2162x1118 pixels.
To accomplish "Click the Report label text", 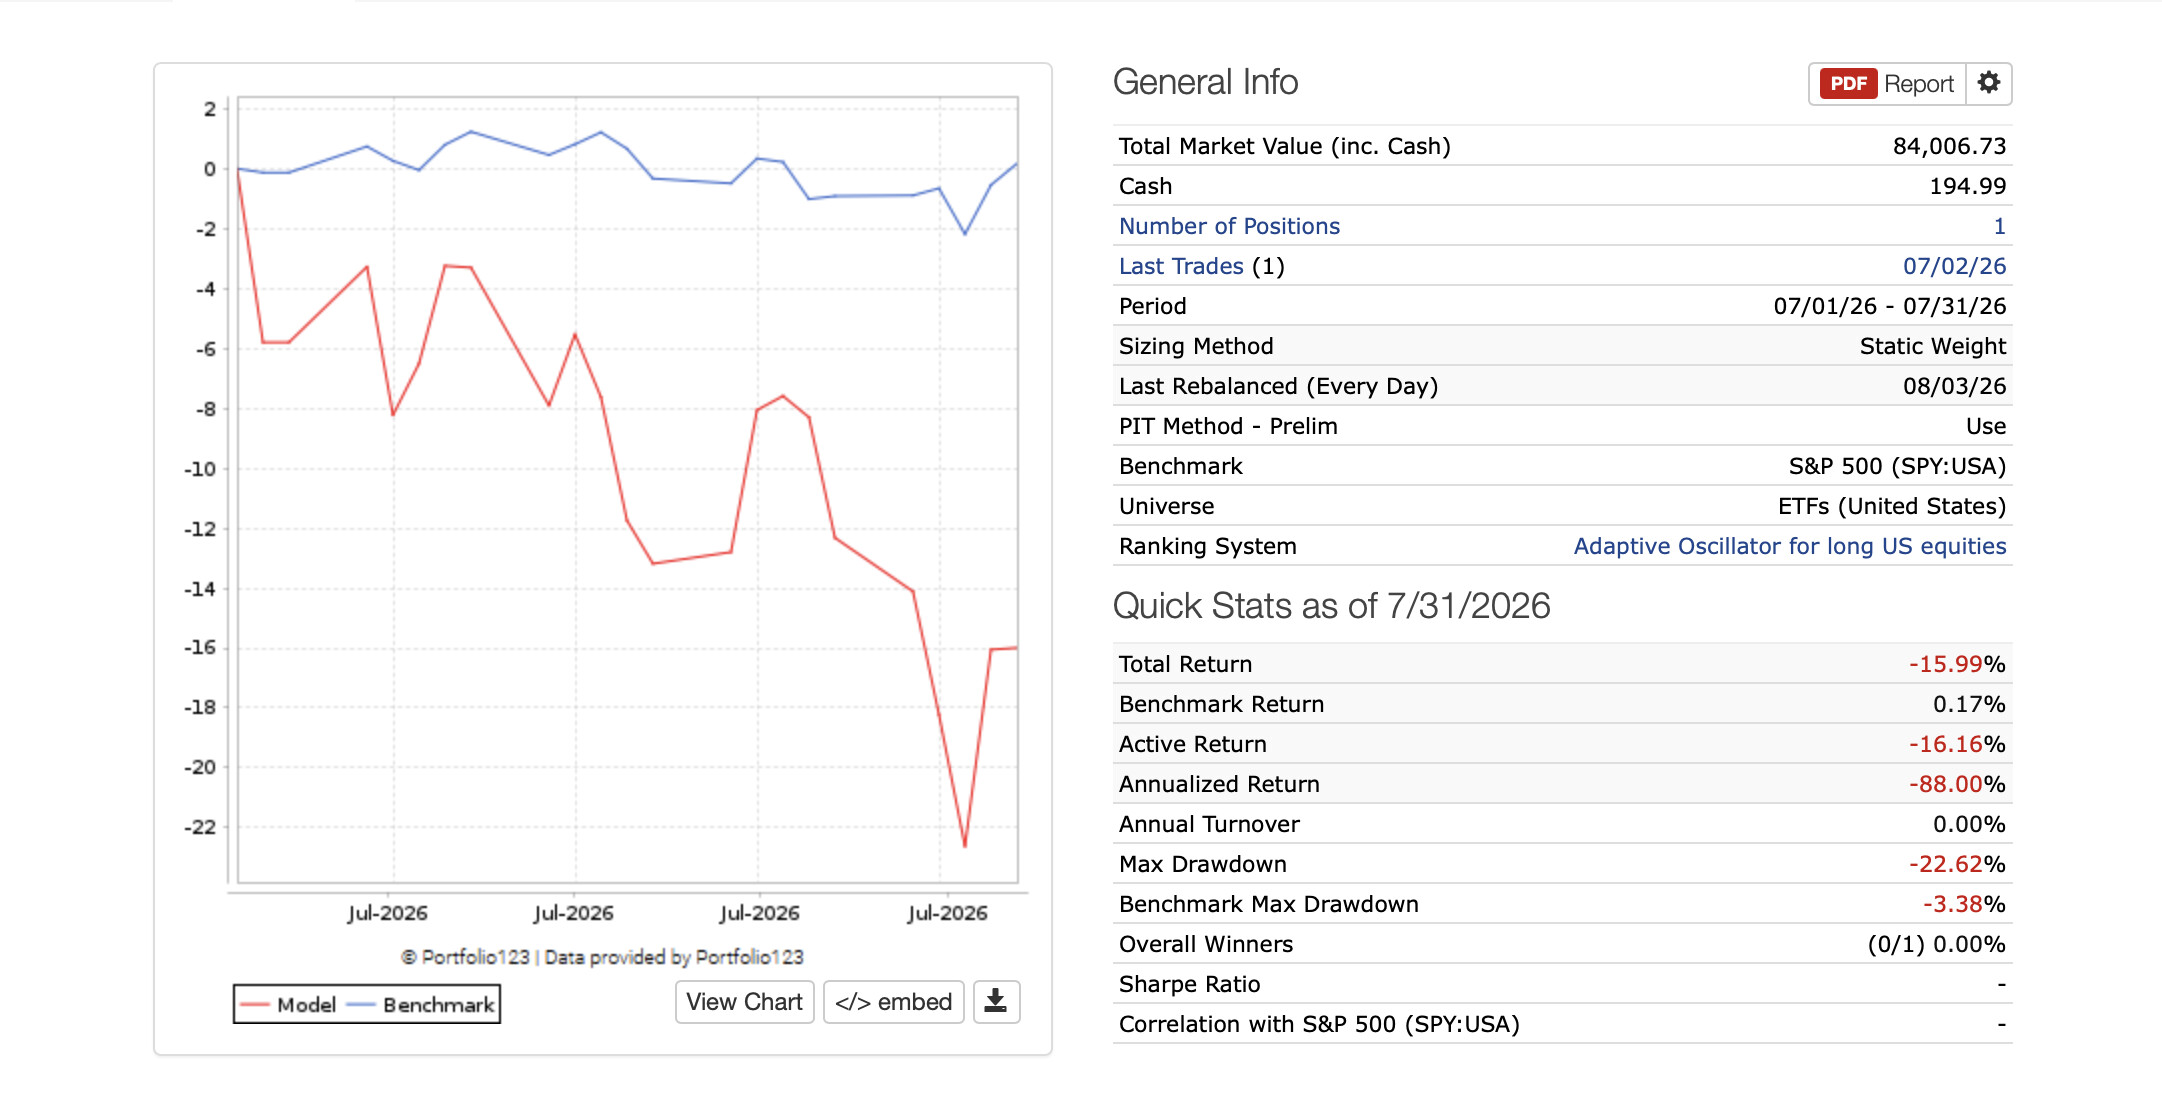I will click(1918, 84).
